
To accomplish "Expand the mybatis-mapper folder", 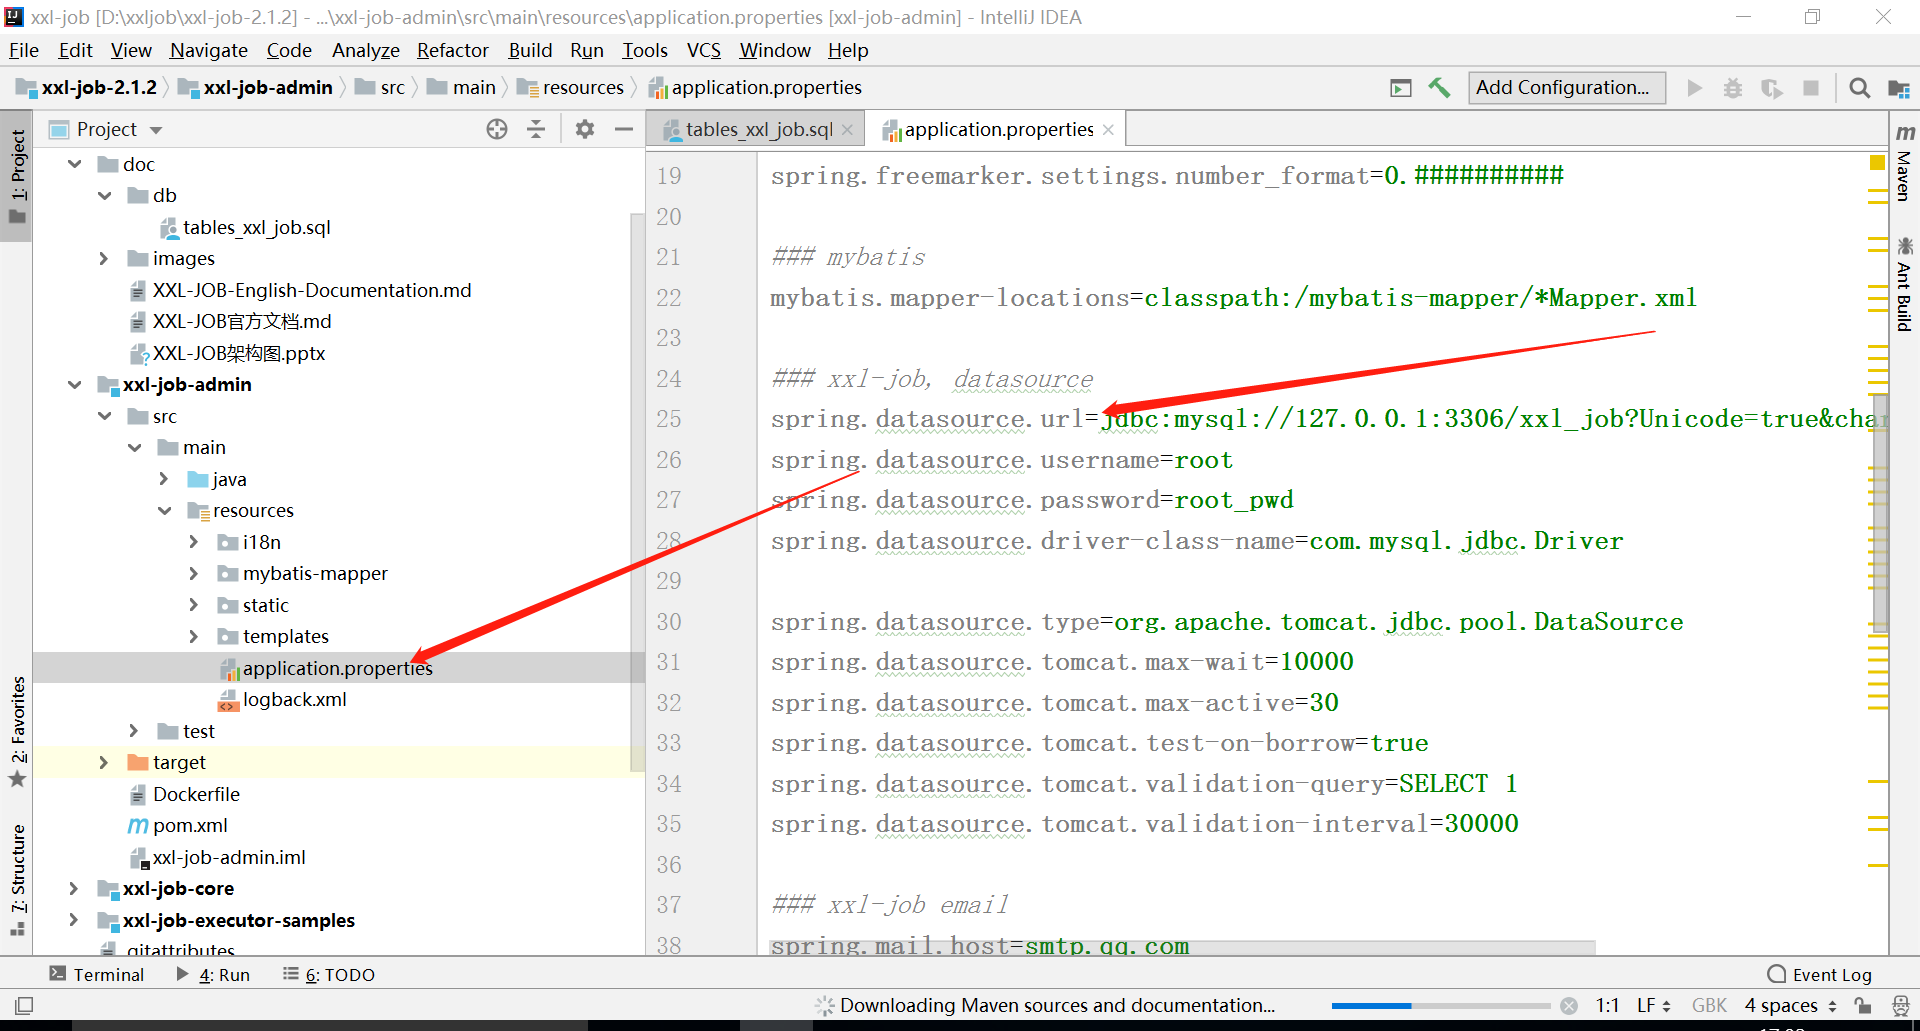I will [x=195, y=574].
